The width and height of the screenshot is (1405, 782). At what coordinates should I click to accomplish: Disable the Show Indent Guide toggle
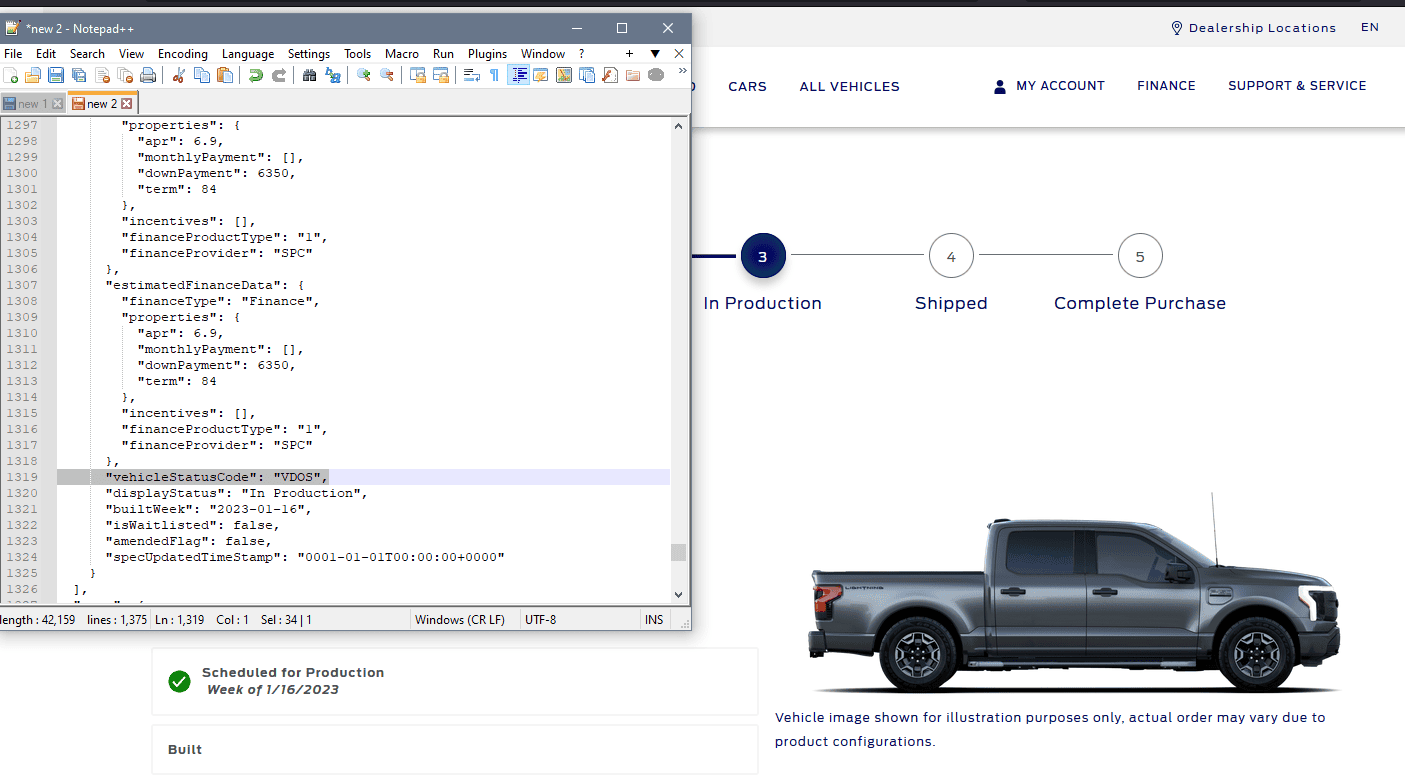pyautogui.click(x=518, y=76)
